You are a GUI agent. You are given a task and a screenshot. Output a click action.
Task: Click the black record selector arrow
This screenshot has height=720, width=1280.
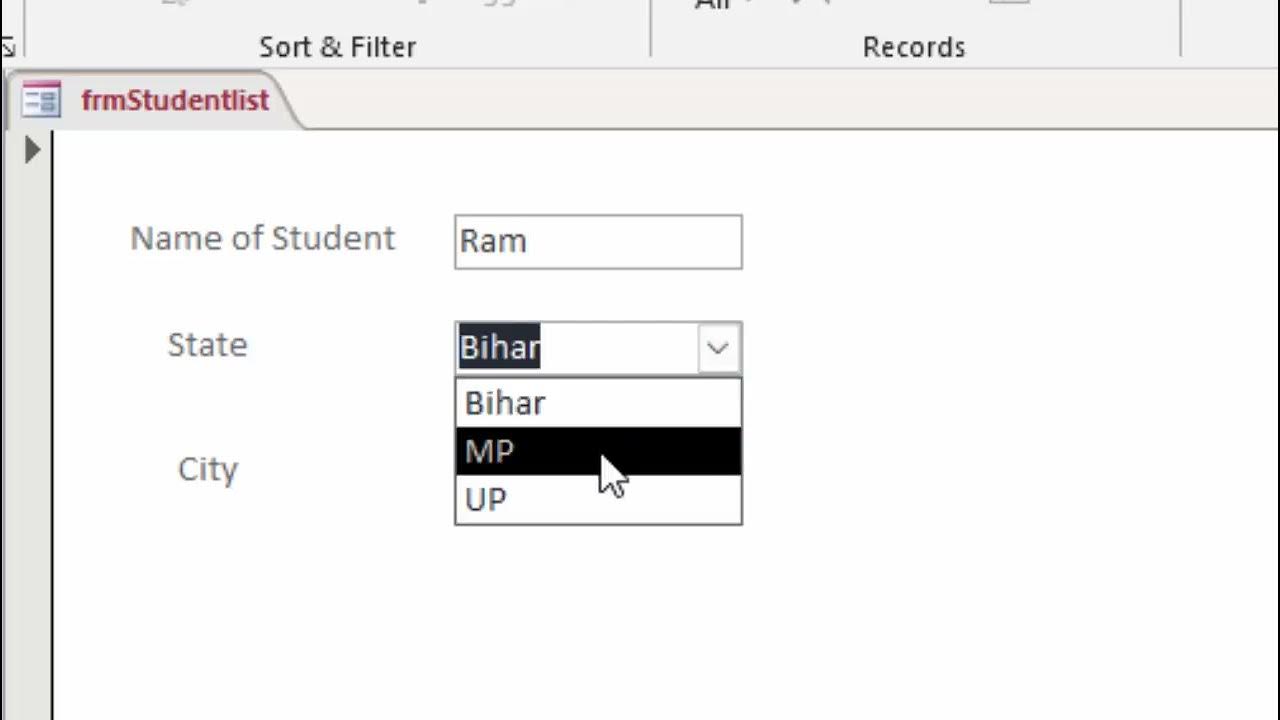click(x=32, y=150)
